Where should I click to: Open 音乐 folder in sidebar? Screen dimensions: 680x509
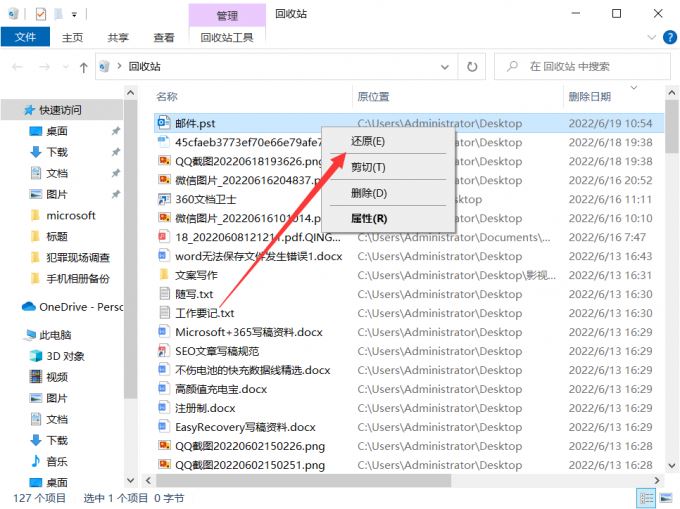click(x=49, y=461)
